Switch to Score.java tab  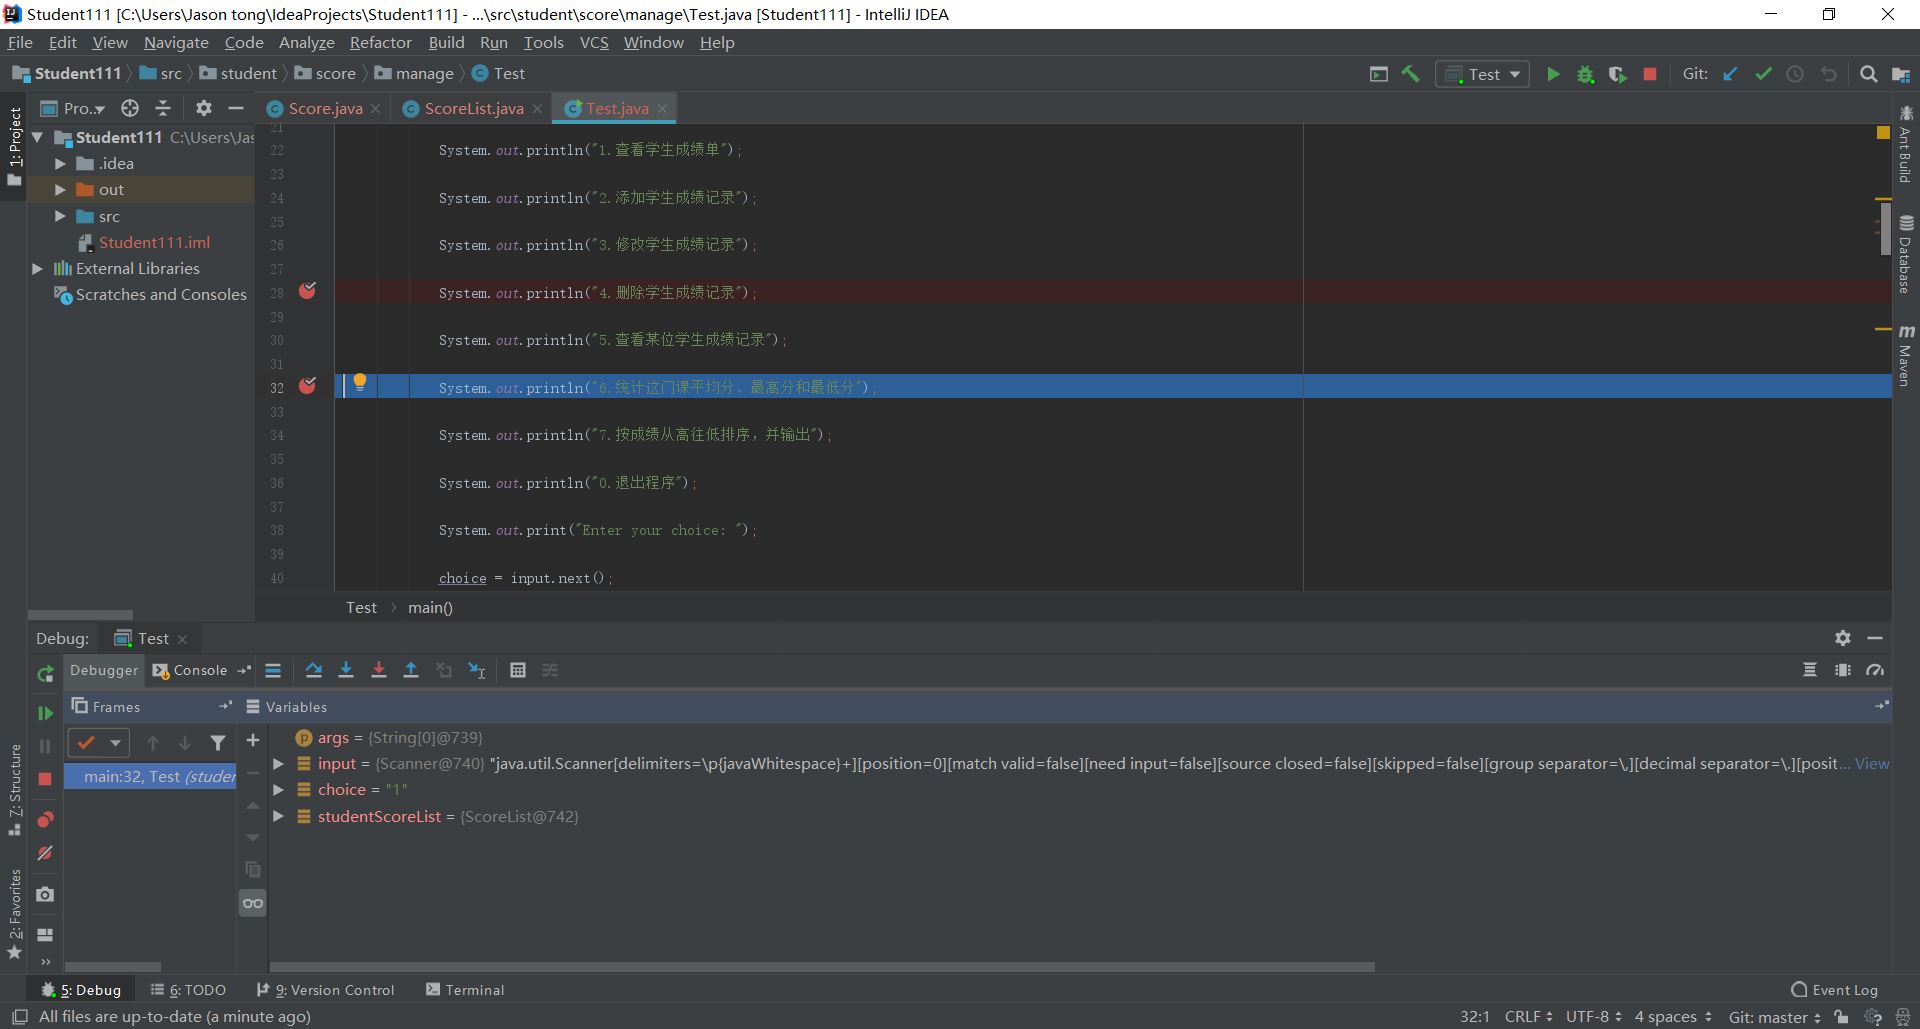pyautogui.click(x=323, y=108)
